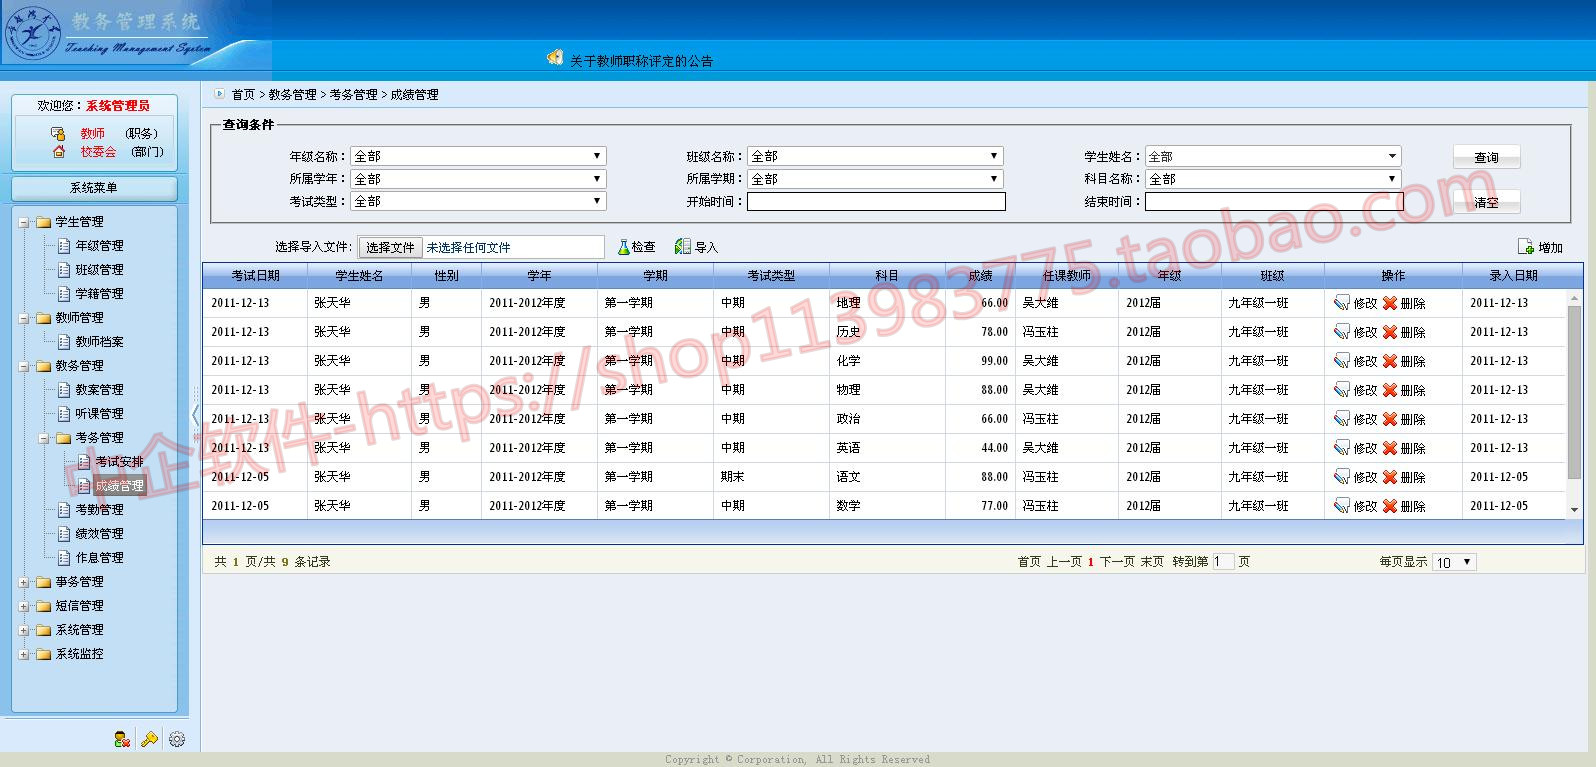Click the announcement speaker icon

pos(555,58)
